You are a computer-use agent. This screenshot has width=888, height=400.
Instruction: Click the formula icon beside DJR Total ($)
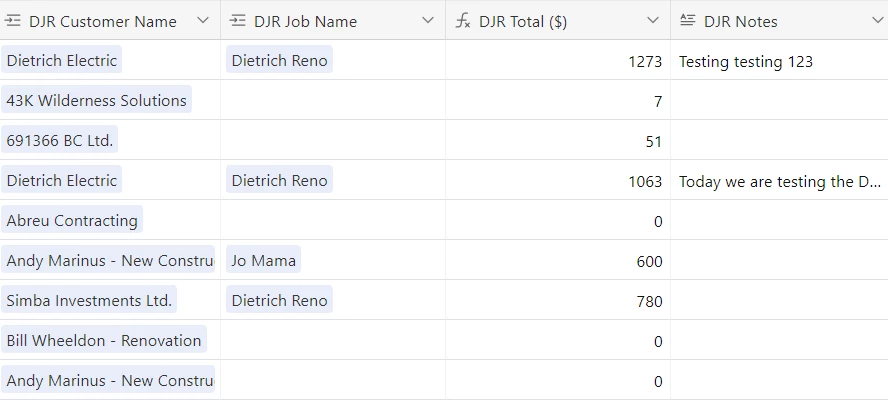coord(463,22)
